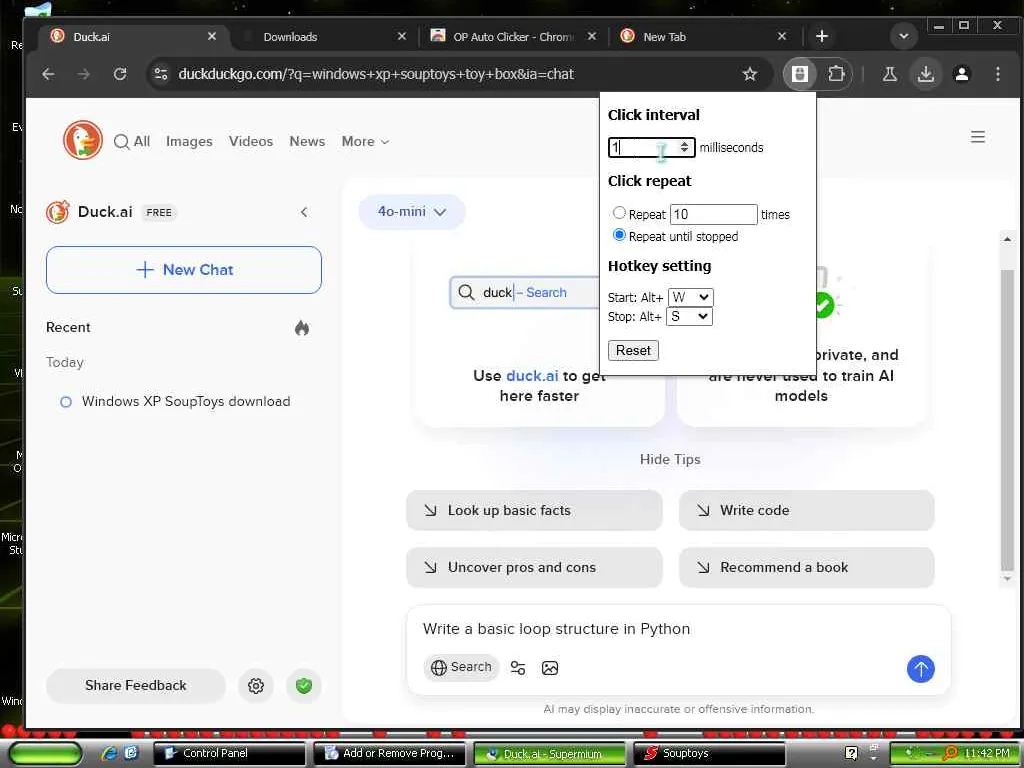
Task: Click the green privacy shield icon
Action: (304, 686)
